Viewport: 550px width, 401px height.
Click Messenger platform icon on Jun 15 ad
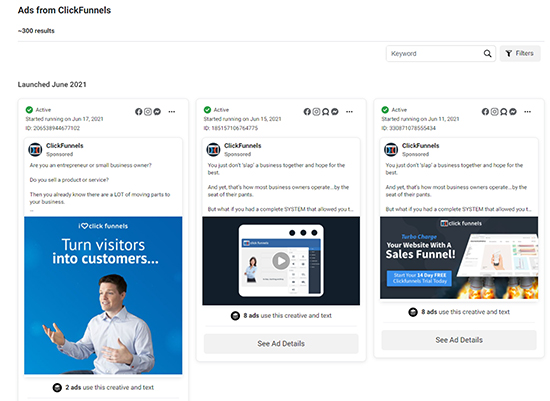pos(335,112)
